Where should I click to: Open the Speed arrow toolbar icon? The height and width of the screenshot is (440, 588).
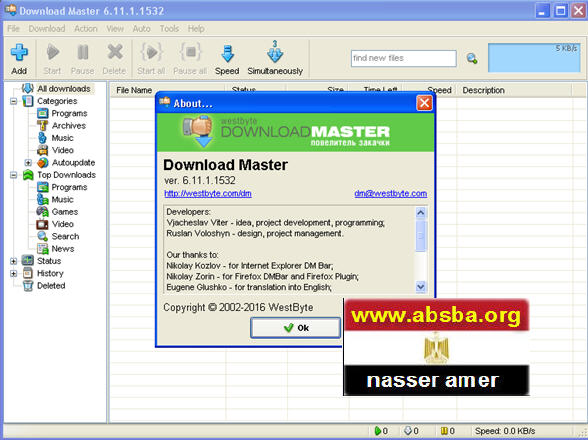click(227, 54)
